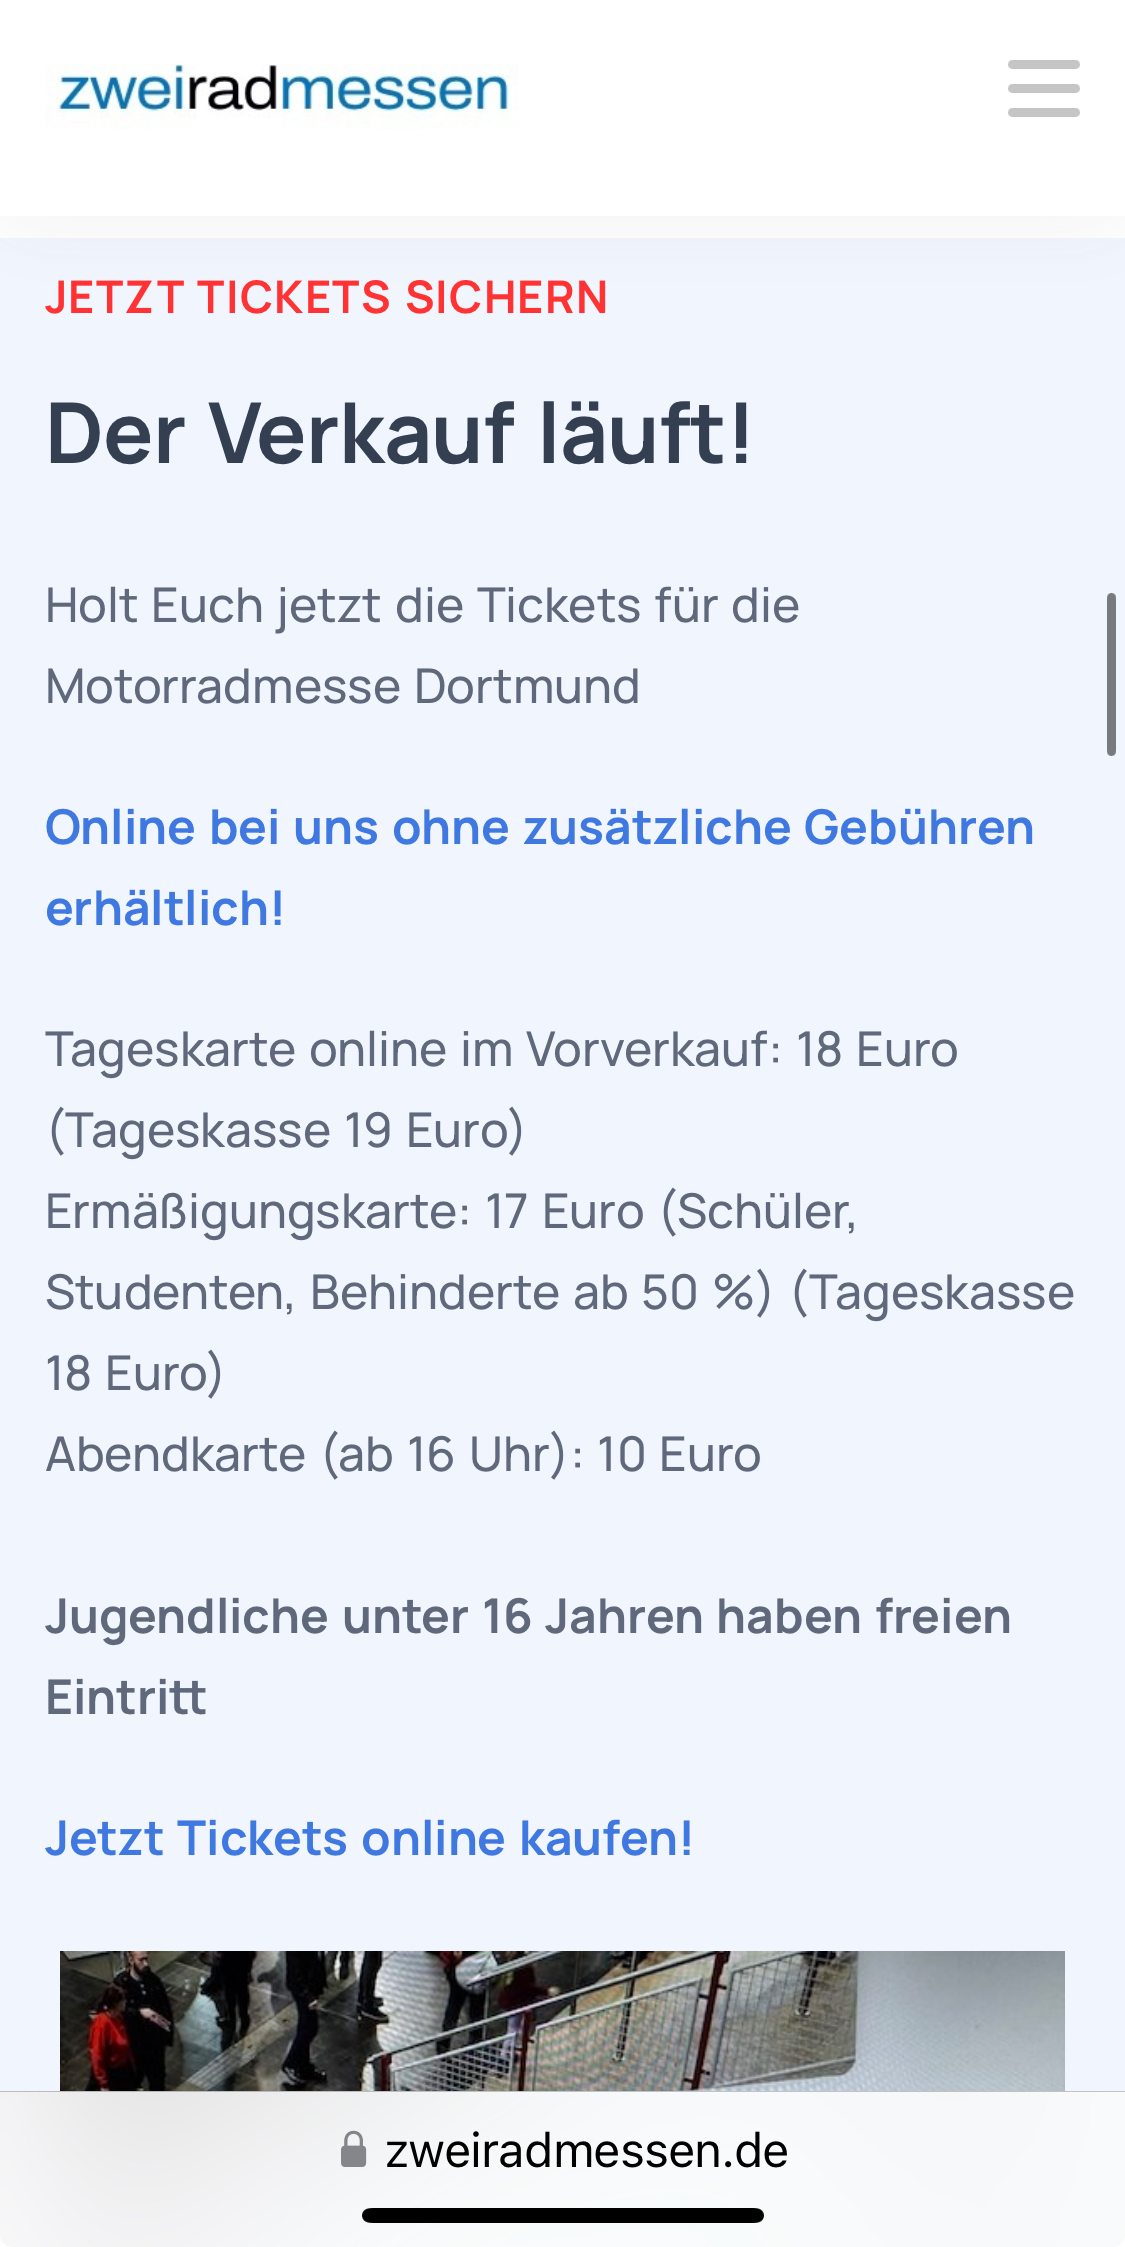Open the hamburger navigation menu
Image resolution: width=1125 pixels, height=2247 pixels.
click(x=1043, y=89)
